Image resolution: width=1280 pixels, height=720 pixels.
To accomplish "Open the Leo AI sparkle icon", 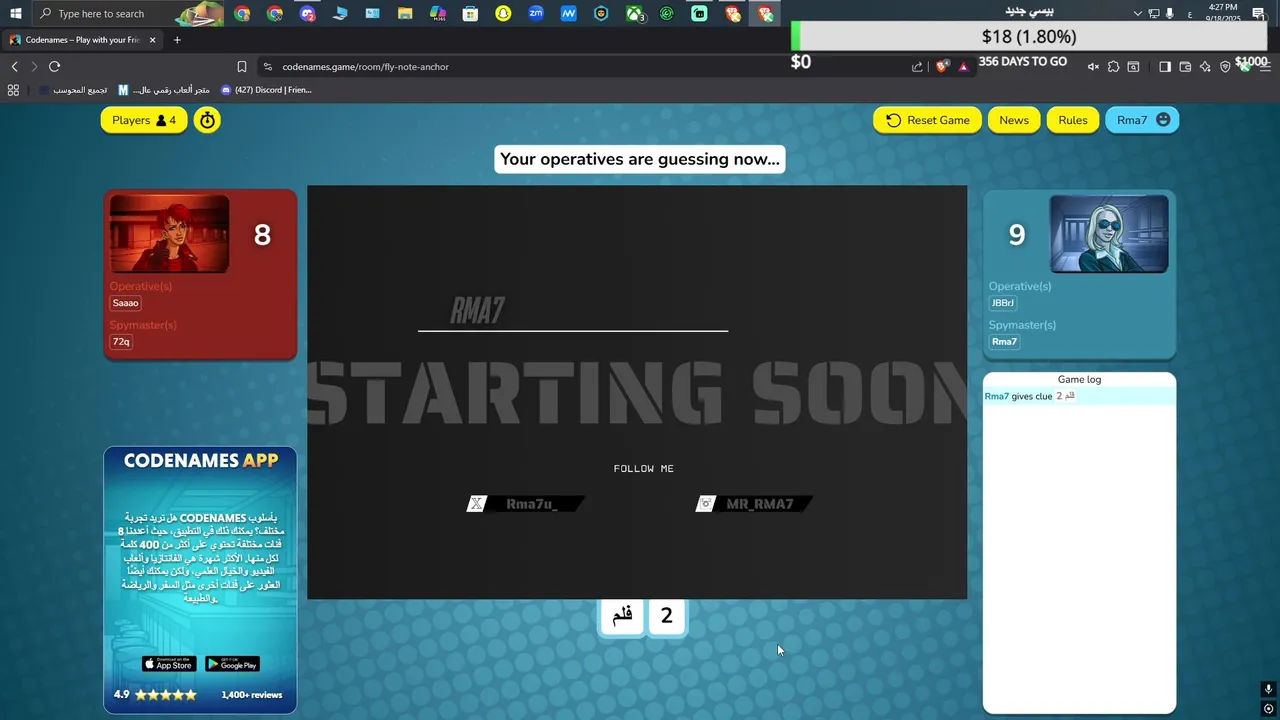I will pyautogui.click(x=1205, y=67).
